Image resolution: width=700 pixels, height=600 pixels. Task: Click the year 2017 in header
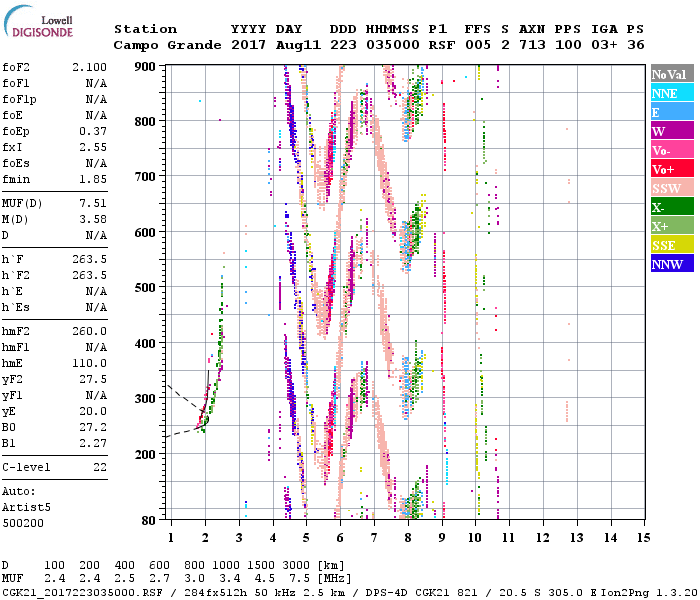click(x=248, y=45)
